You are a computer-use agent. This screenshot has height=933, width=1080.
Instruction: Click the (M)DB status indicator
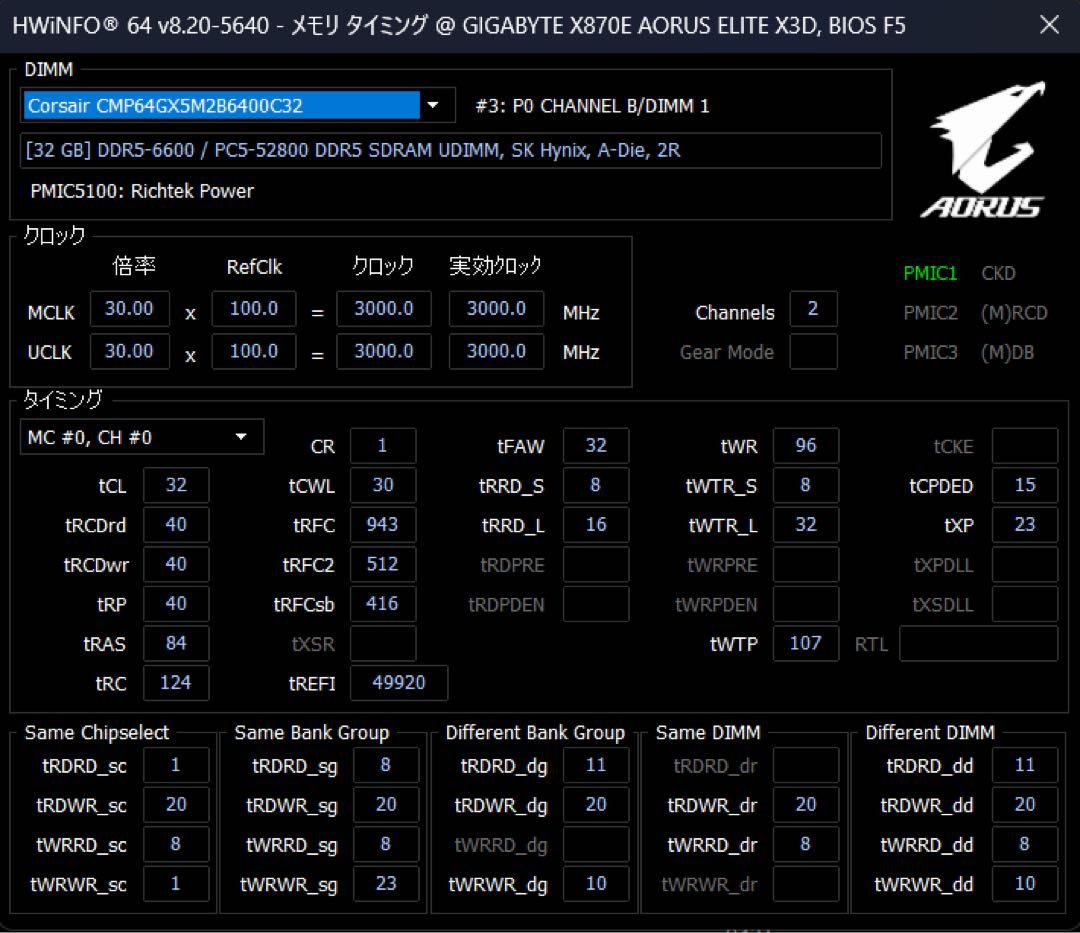[x=1008, y=352]
